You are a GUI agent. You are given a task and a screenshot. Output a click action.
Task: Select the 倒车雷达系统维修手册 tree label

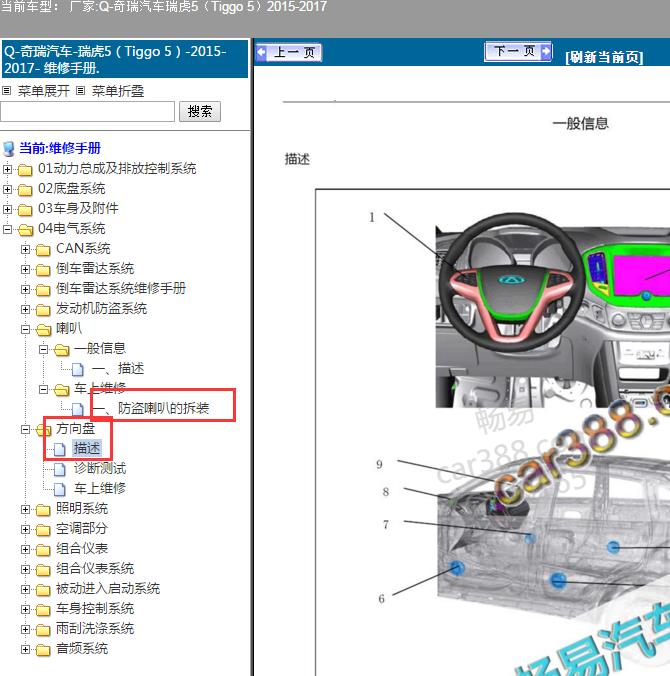(x=121, y=288)
